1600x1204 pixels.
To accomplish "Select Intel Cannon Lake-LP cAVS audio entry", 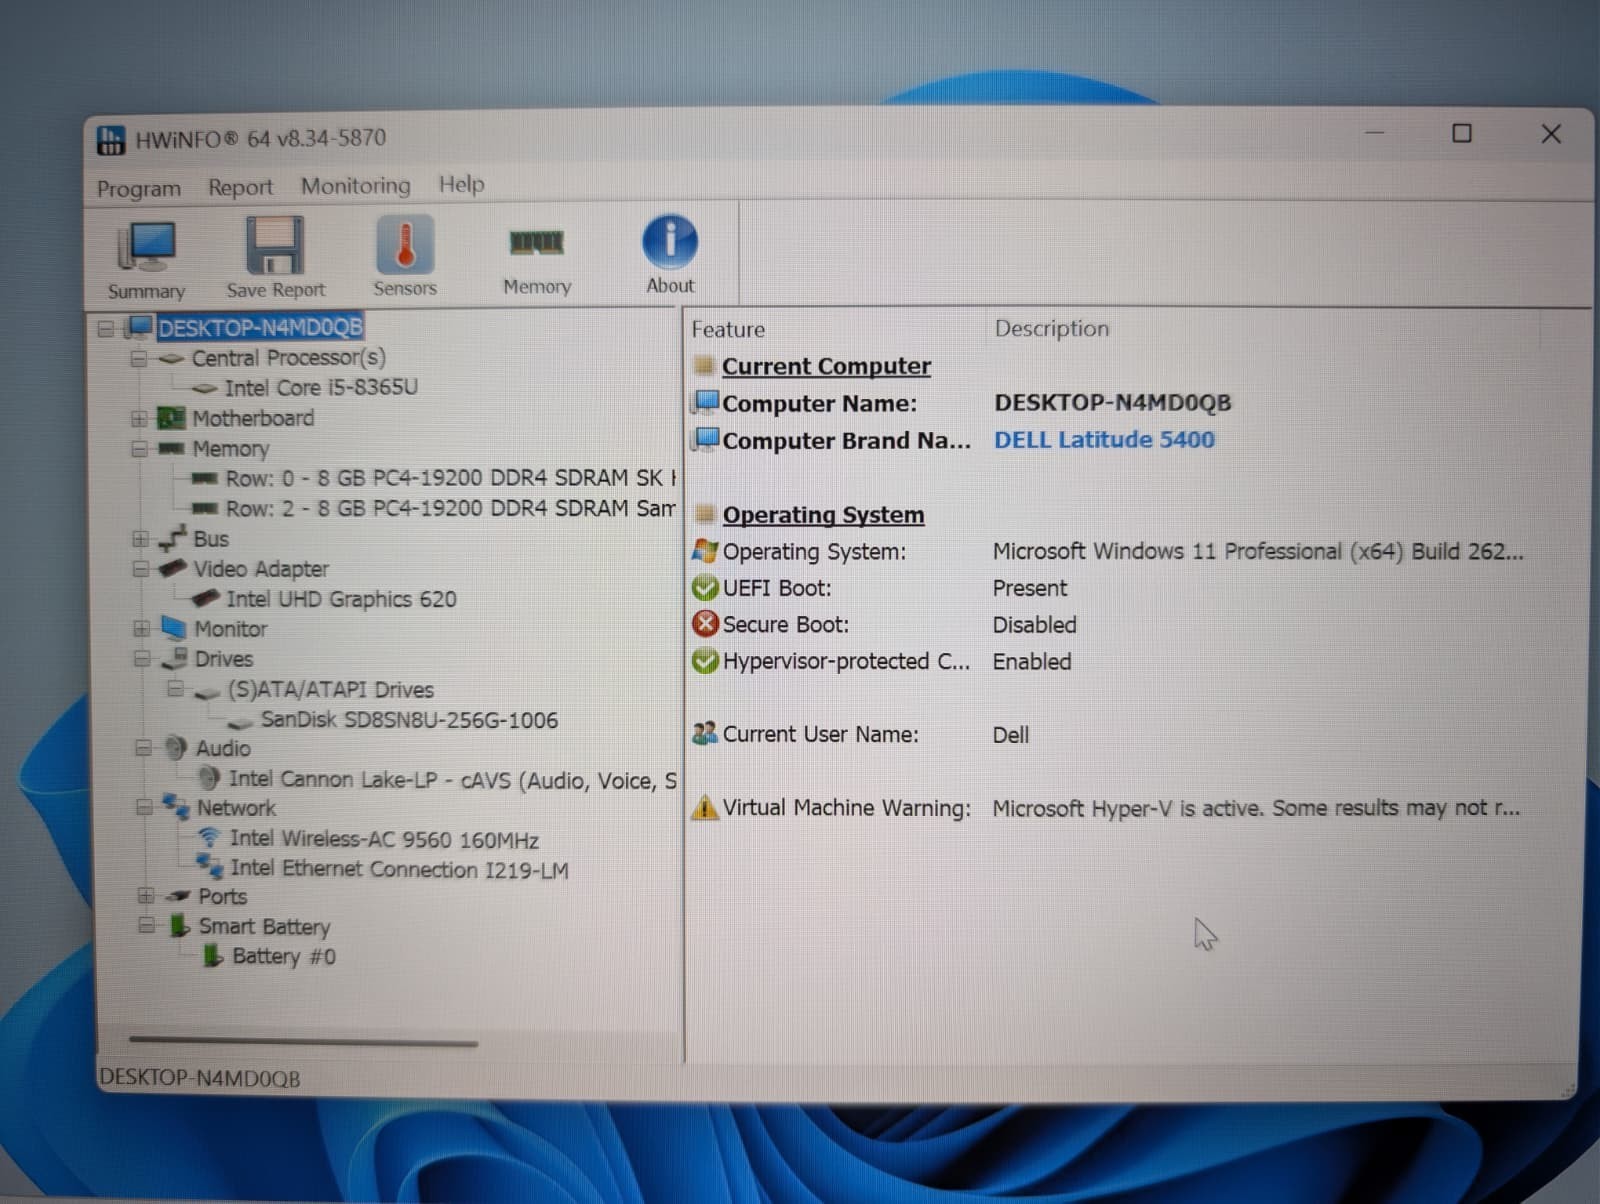I will coord(453,780).
